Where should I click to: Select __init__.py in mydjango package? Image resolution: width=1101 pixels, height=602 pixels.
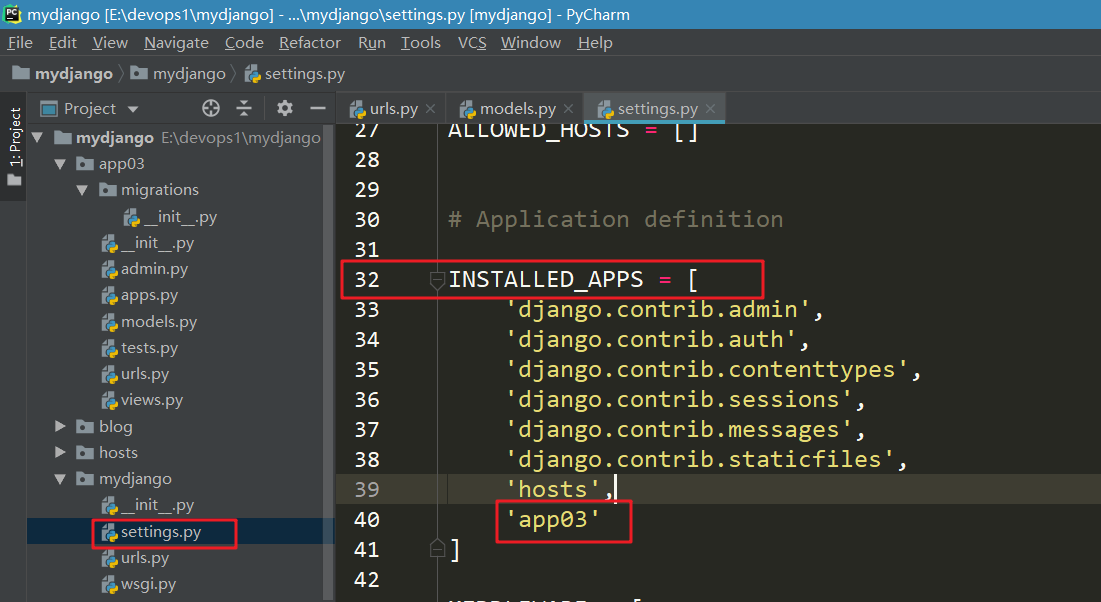point(147,505)
